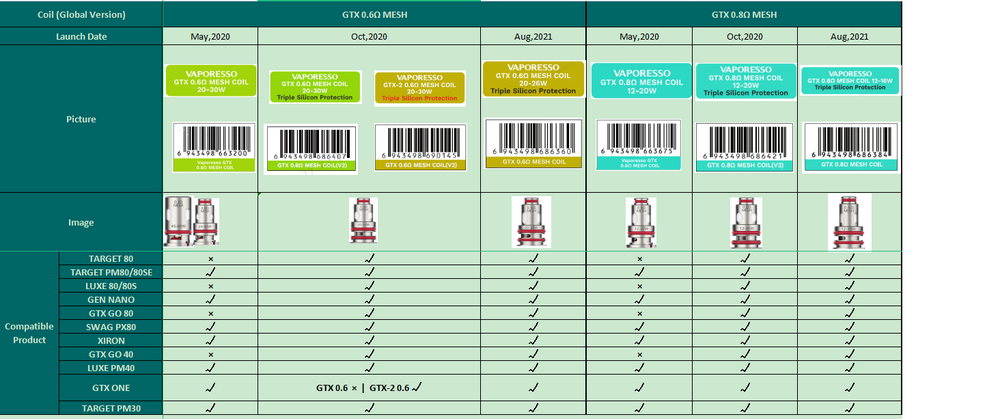Click GTX ONE check mark under GTX 0.8Ω Aug,2021
Image resolution: width=1000 pixels, height=419 pixels.
[x=849, y=387]
